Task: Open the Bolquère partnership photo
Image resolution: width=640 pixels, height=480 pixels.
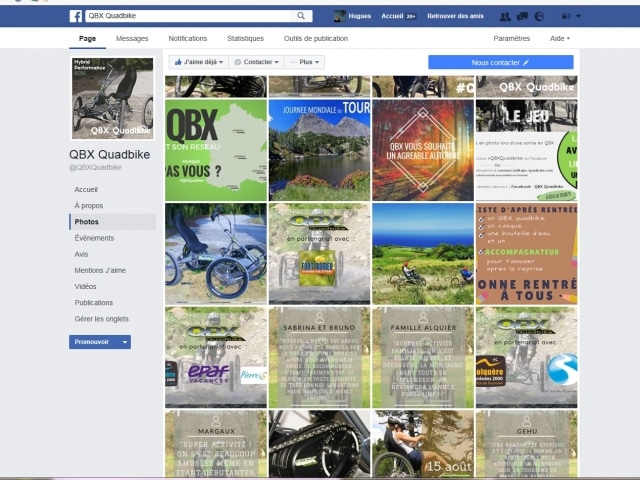Action: [527, 358]
